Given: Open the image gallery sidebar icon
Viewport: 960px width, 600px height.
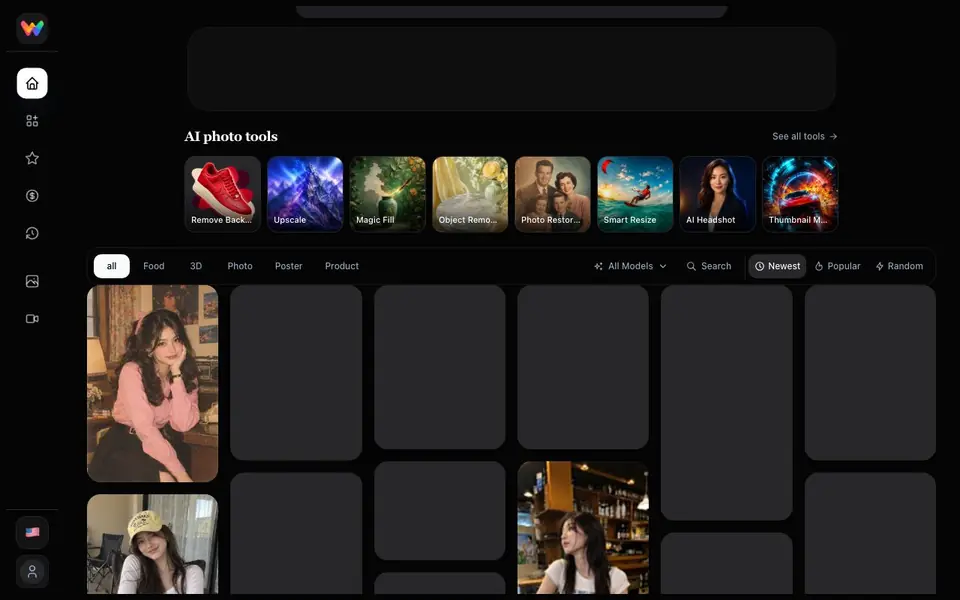Looking at the screenshot, I should 32,281.
